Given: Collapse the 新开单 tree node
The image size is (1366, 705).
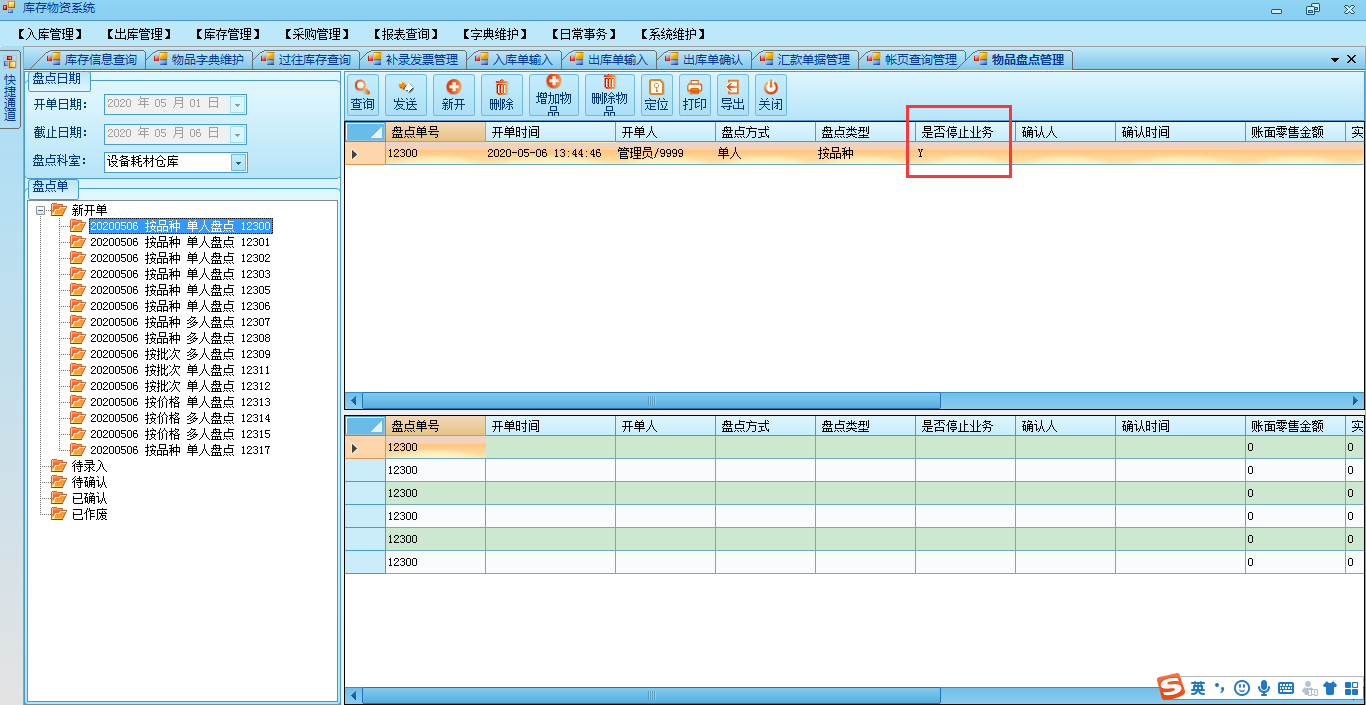Looking at the screenshot, I should (41, 210).
